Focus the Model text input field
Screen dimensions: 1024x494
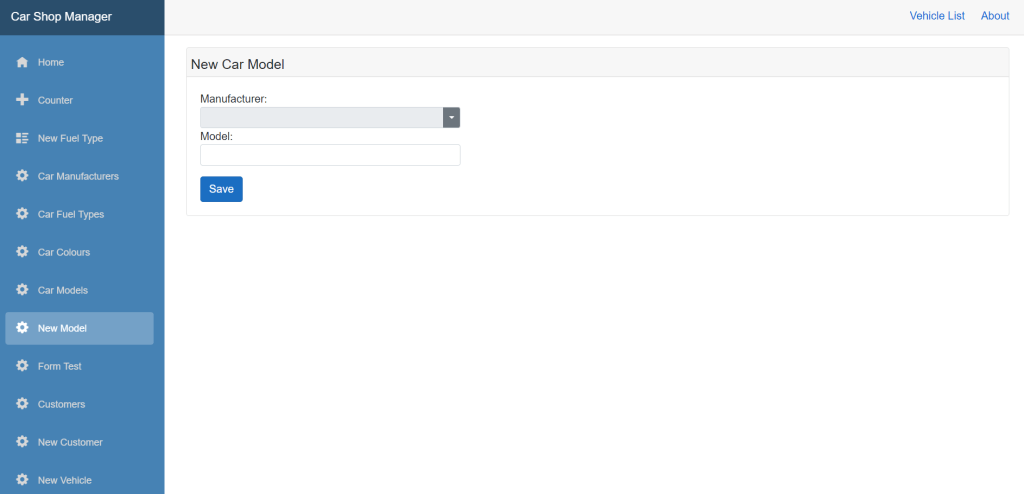coord(330,155)
